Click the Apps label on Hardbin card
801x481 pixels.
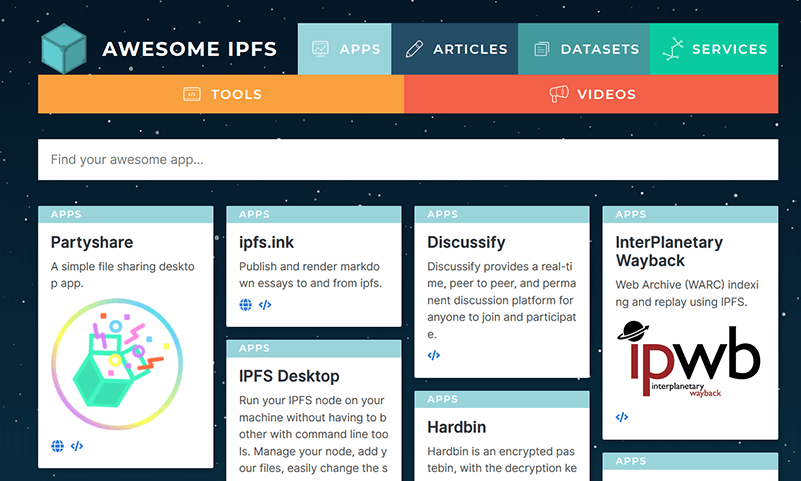tap(443, 399)
